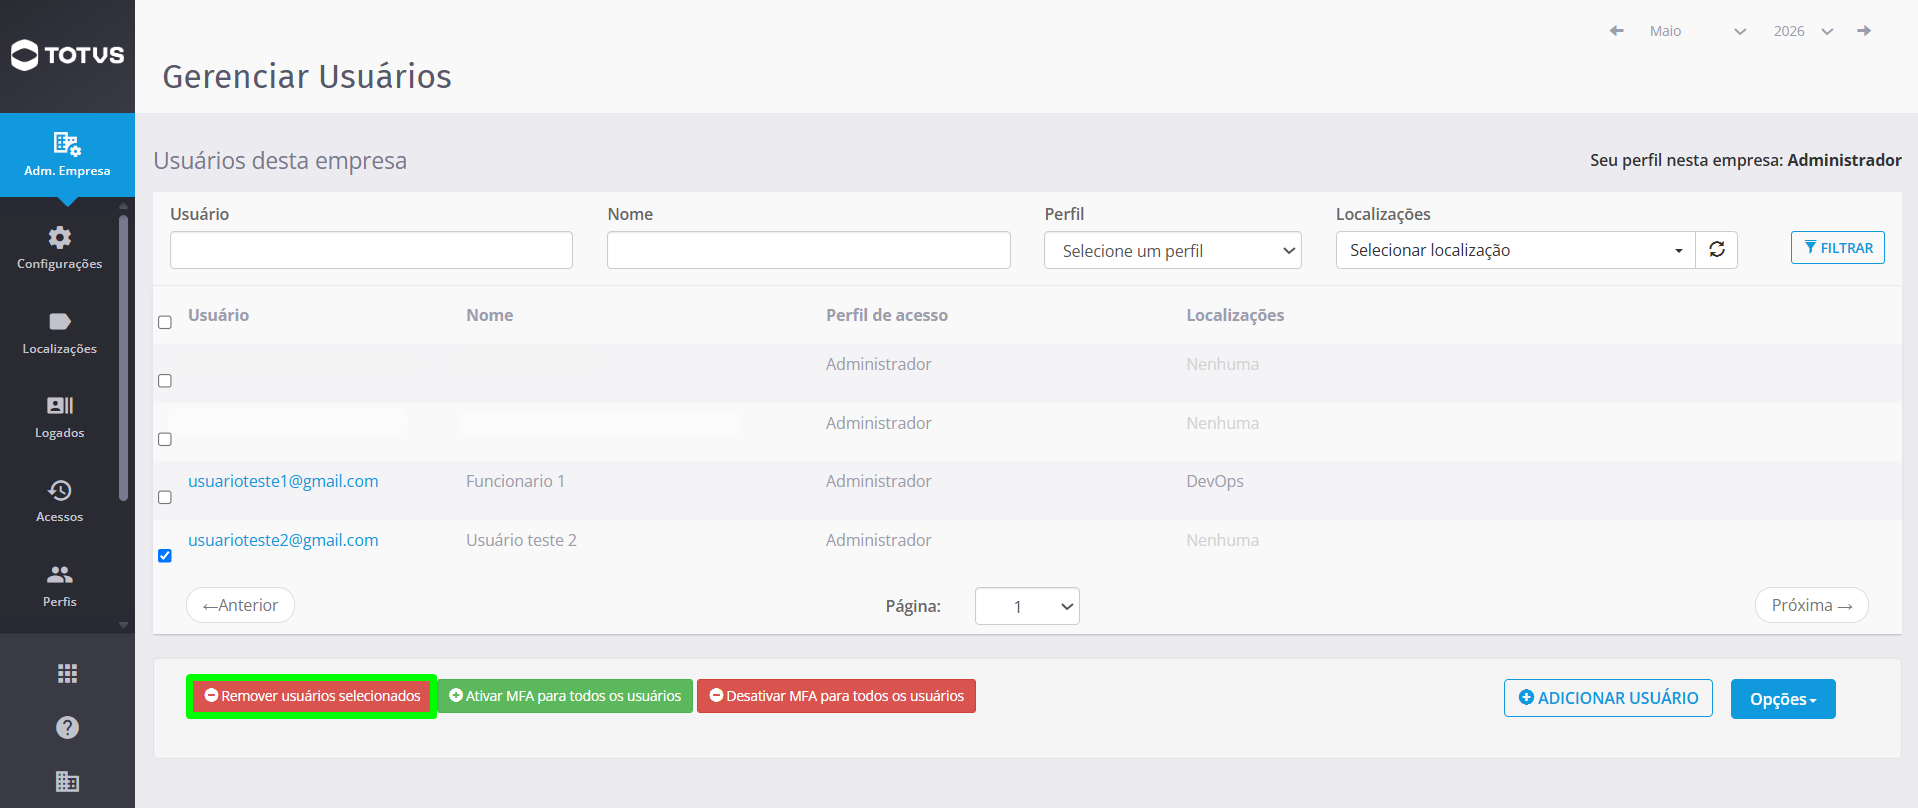Toggle select-all checkbox in Usuário header
The height and width of the screenshot is (808, 1918).
click(x=165, y=322)
